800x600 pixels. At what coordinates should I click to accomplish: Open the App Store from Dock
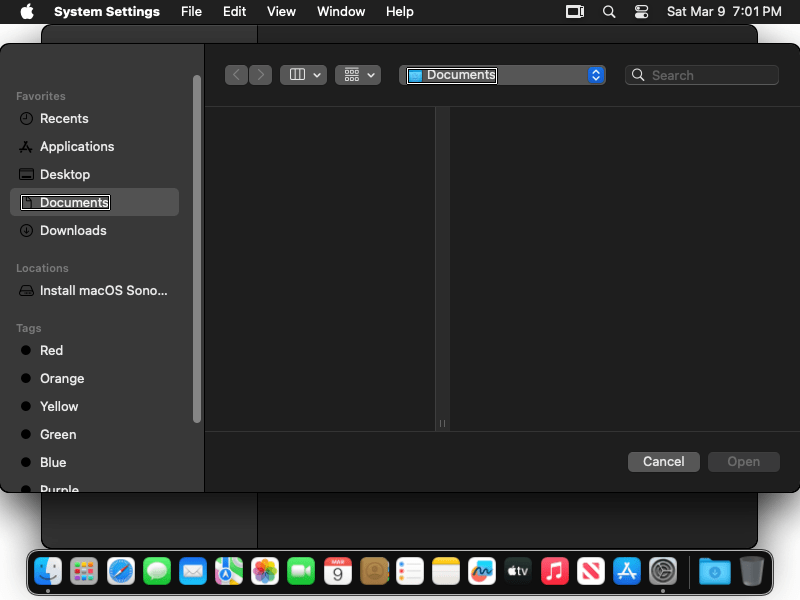pos(626,571)
